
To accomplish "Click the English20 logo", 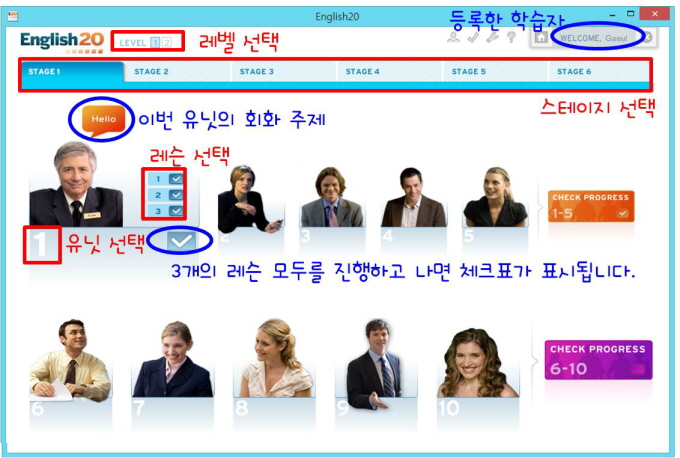I will (61, 41).
